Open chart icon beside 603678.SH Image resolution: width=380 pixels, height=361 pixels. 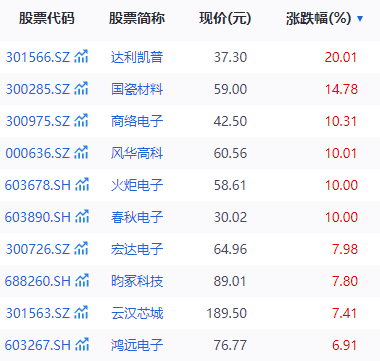82,184
